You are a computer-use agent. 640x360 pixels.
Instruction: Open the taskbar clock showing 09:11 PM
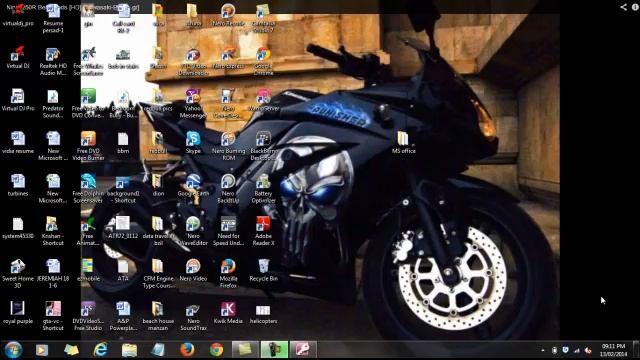(x=613, y=350)
